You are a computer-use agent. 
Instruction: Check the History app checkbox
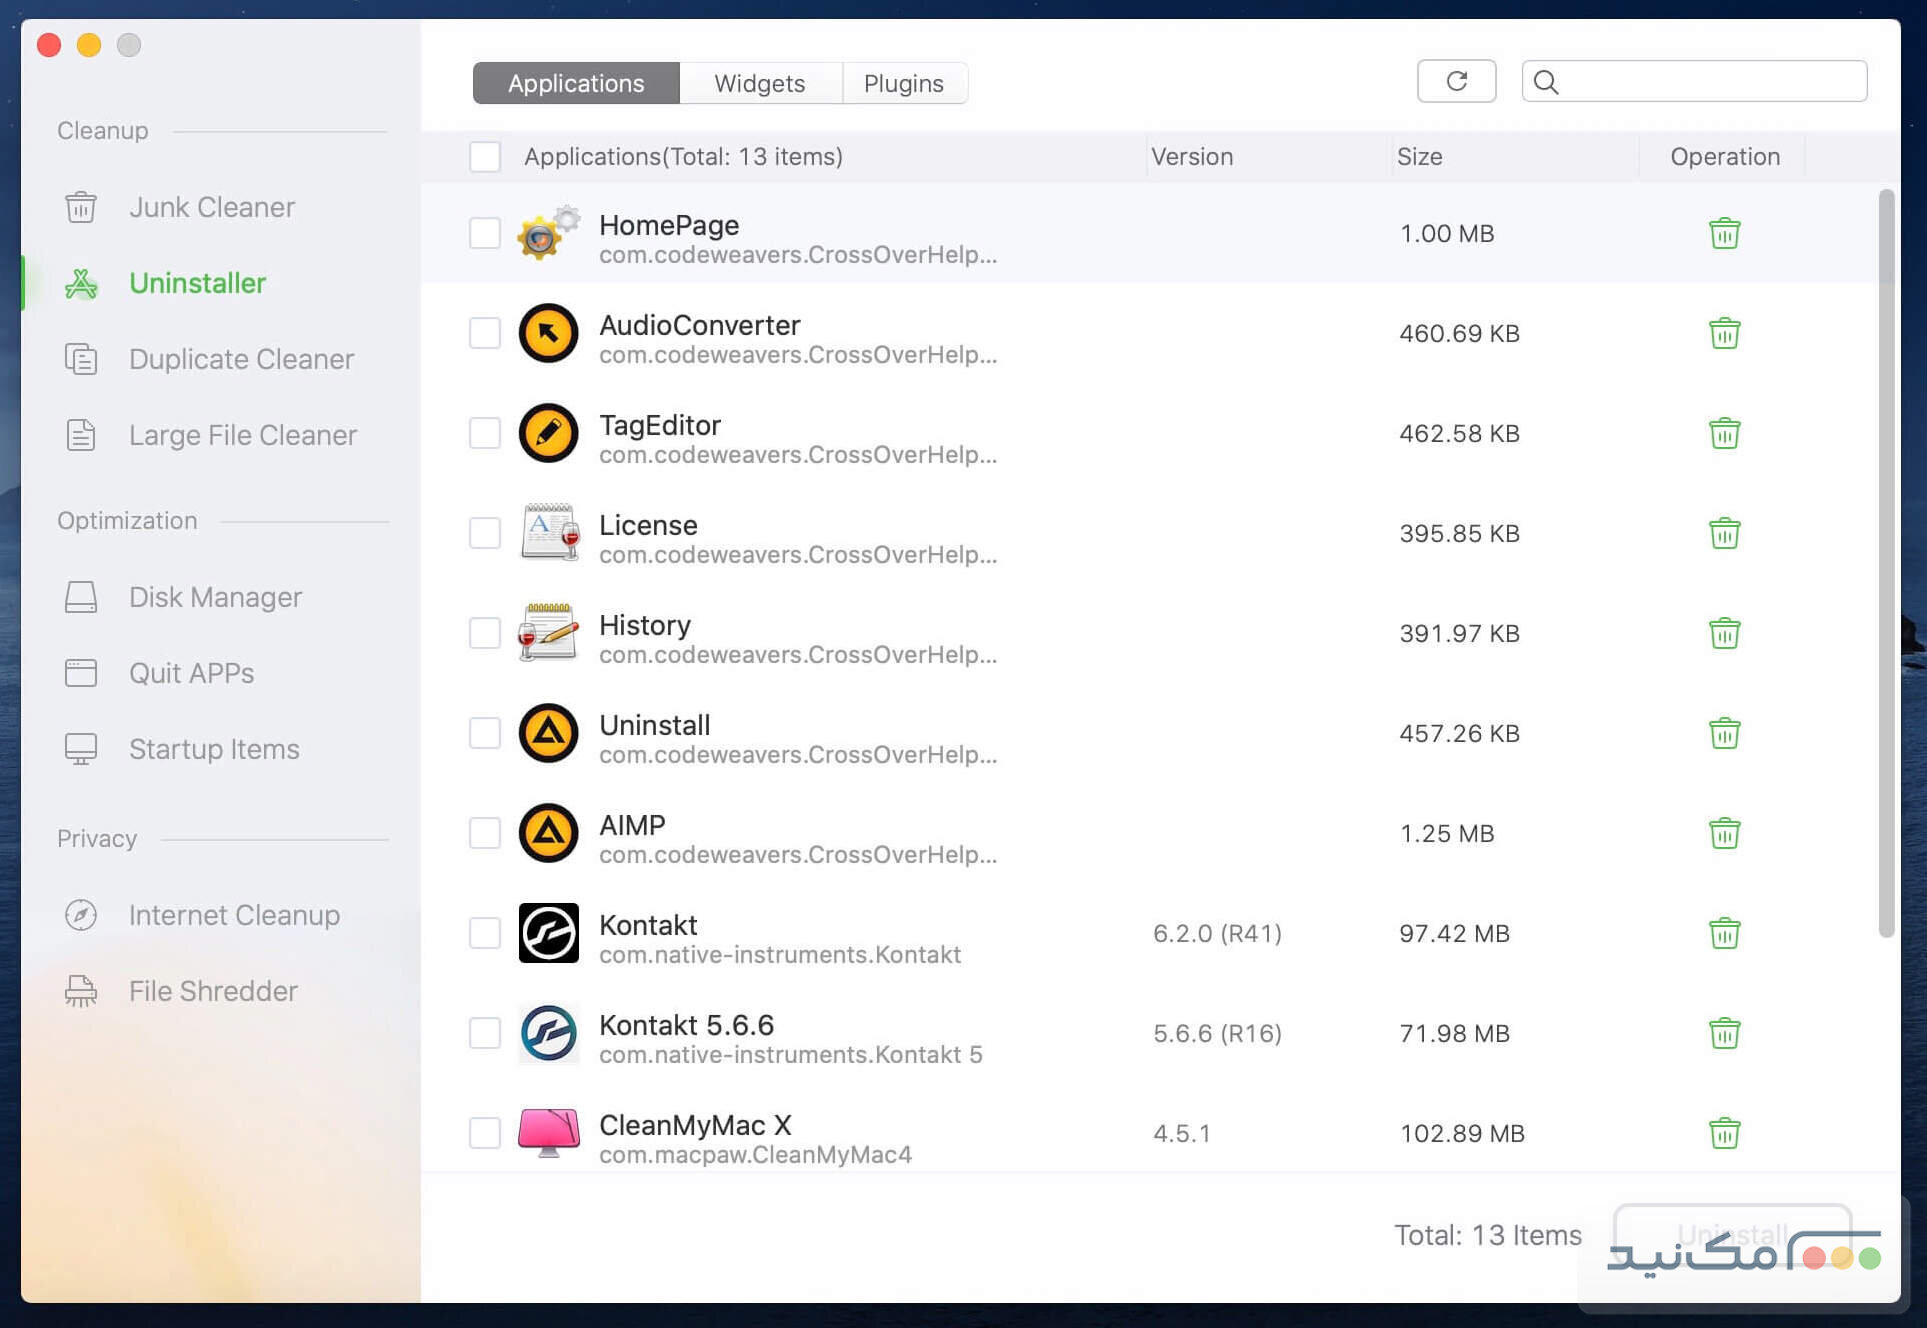[x=485, y=633]
